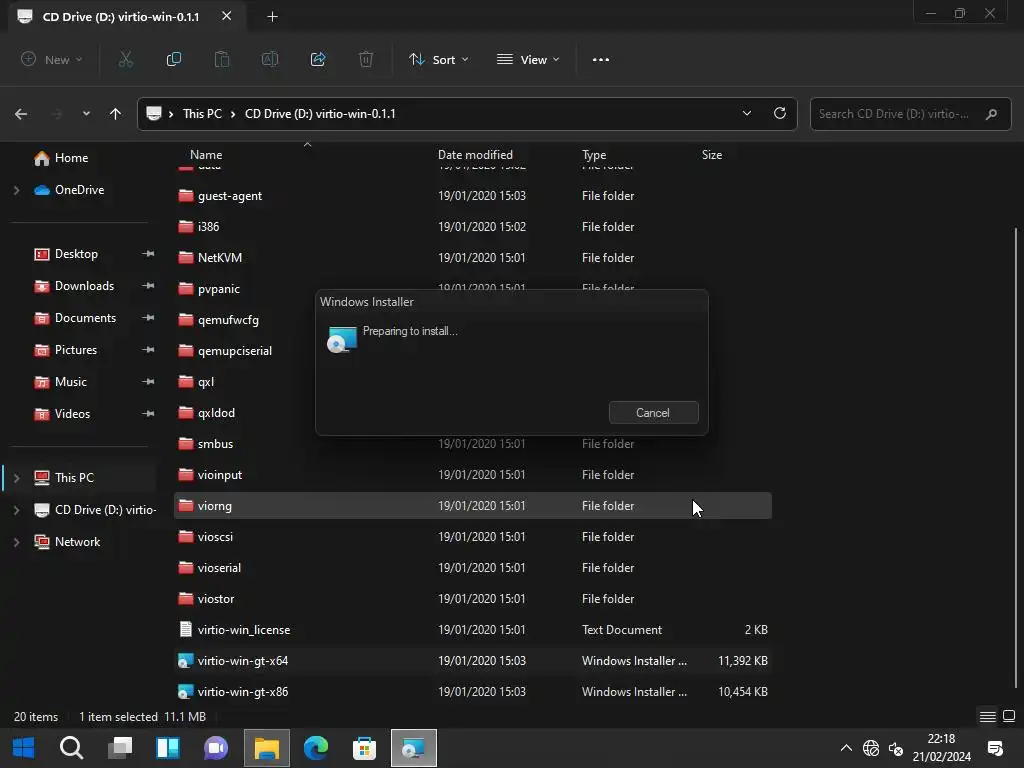Click the Cut scissors icon in toolbar

point(125,59)
